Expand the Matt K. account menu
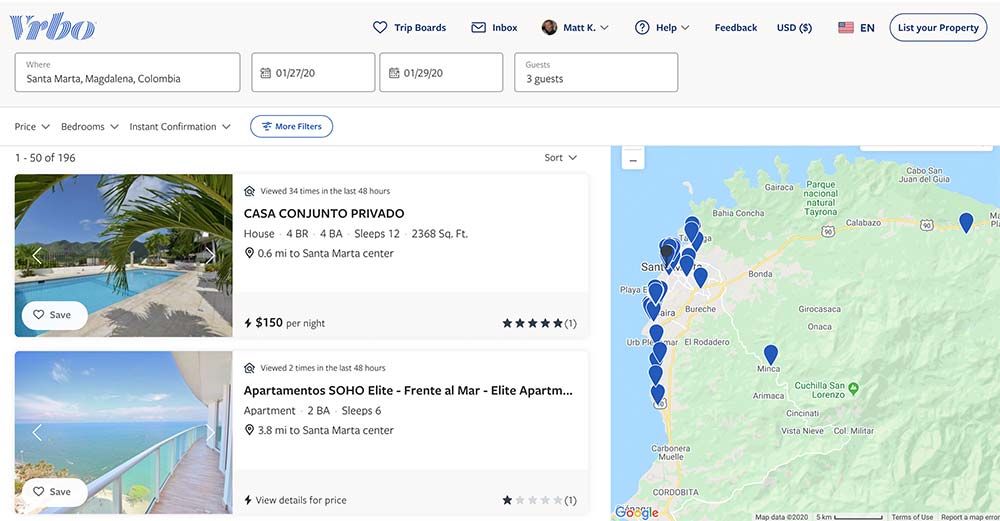Screen dimensions: 1000x521 pos(575,27)
